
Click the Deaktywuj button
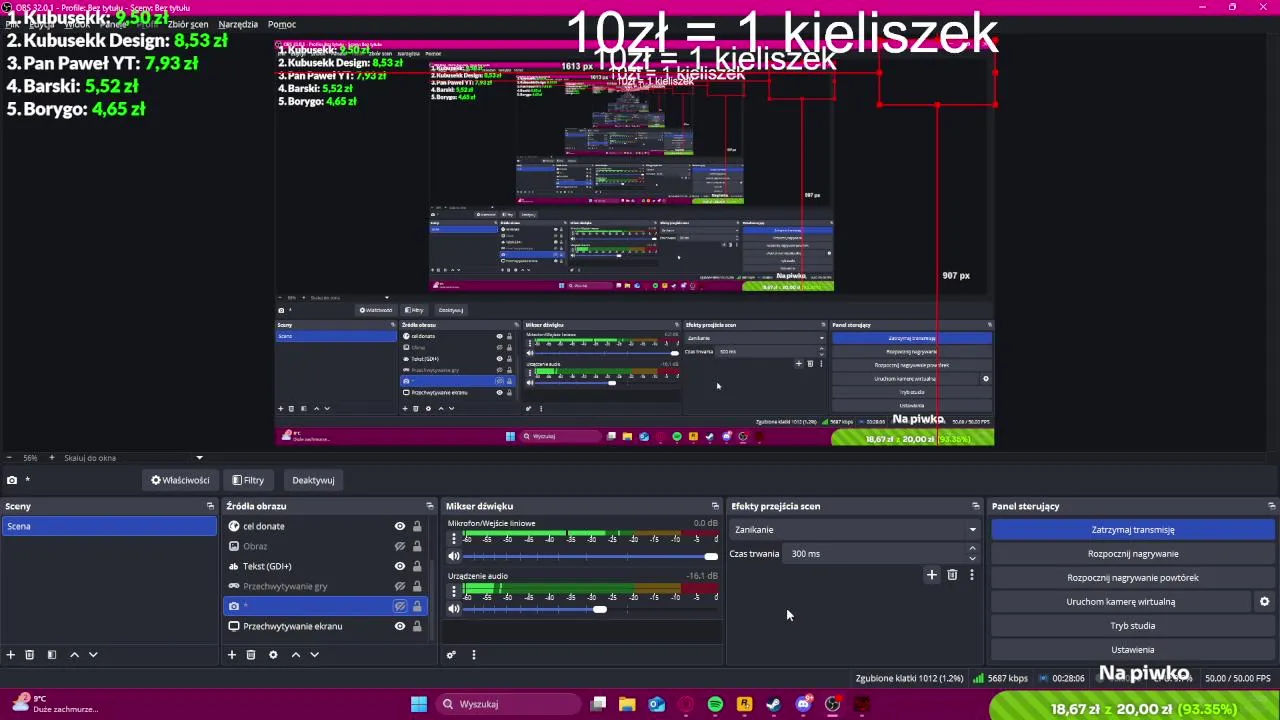click(313, 480)
